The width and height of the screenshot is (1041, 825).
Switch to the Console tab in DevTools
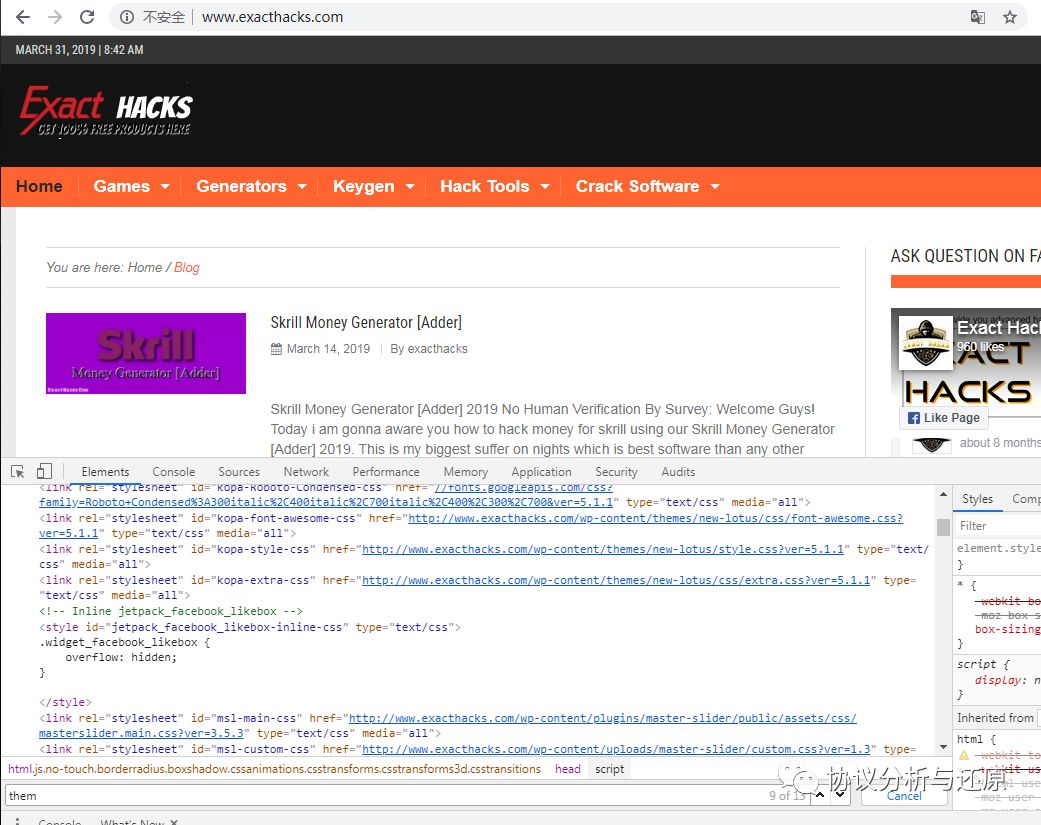(x=173, y=472)
